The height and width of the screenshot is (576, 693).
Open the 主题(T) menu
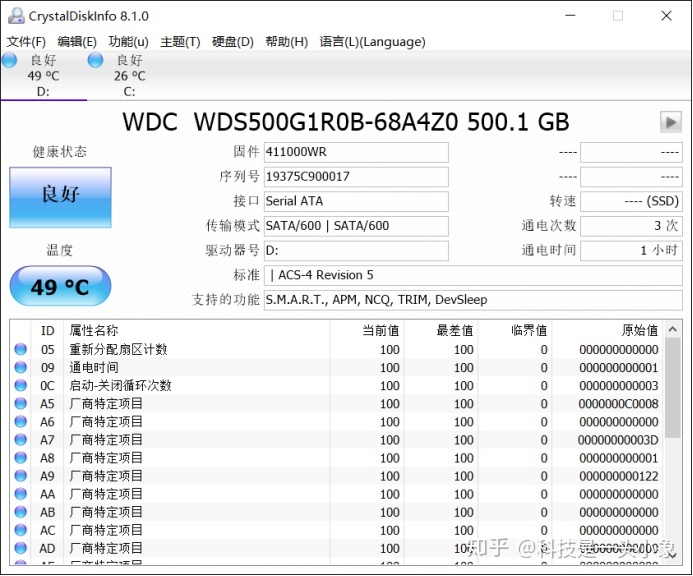pos(180,42)
